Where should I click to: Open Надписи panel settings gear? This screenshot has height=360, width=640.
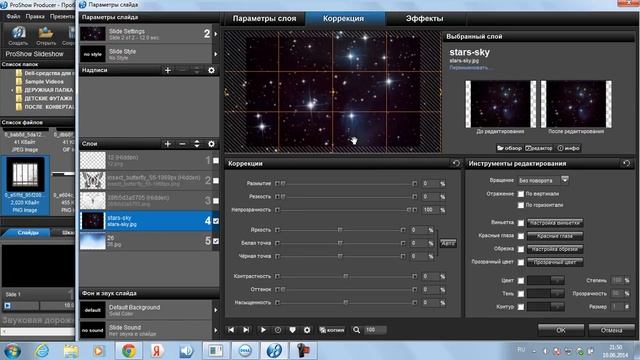(x=211, y=70)
